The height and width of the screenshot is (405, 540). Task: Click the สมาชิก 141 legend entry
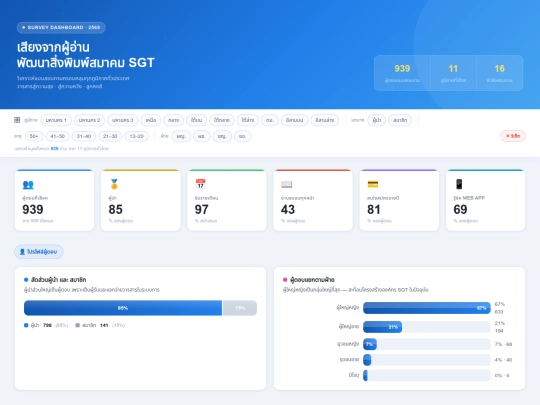[100, 325]
